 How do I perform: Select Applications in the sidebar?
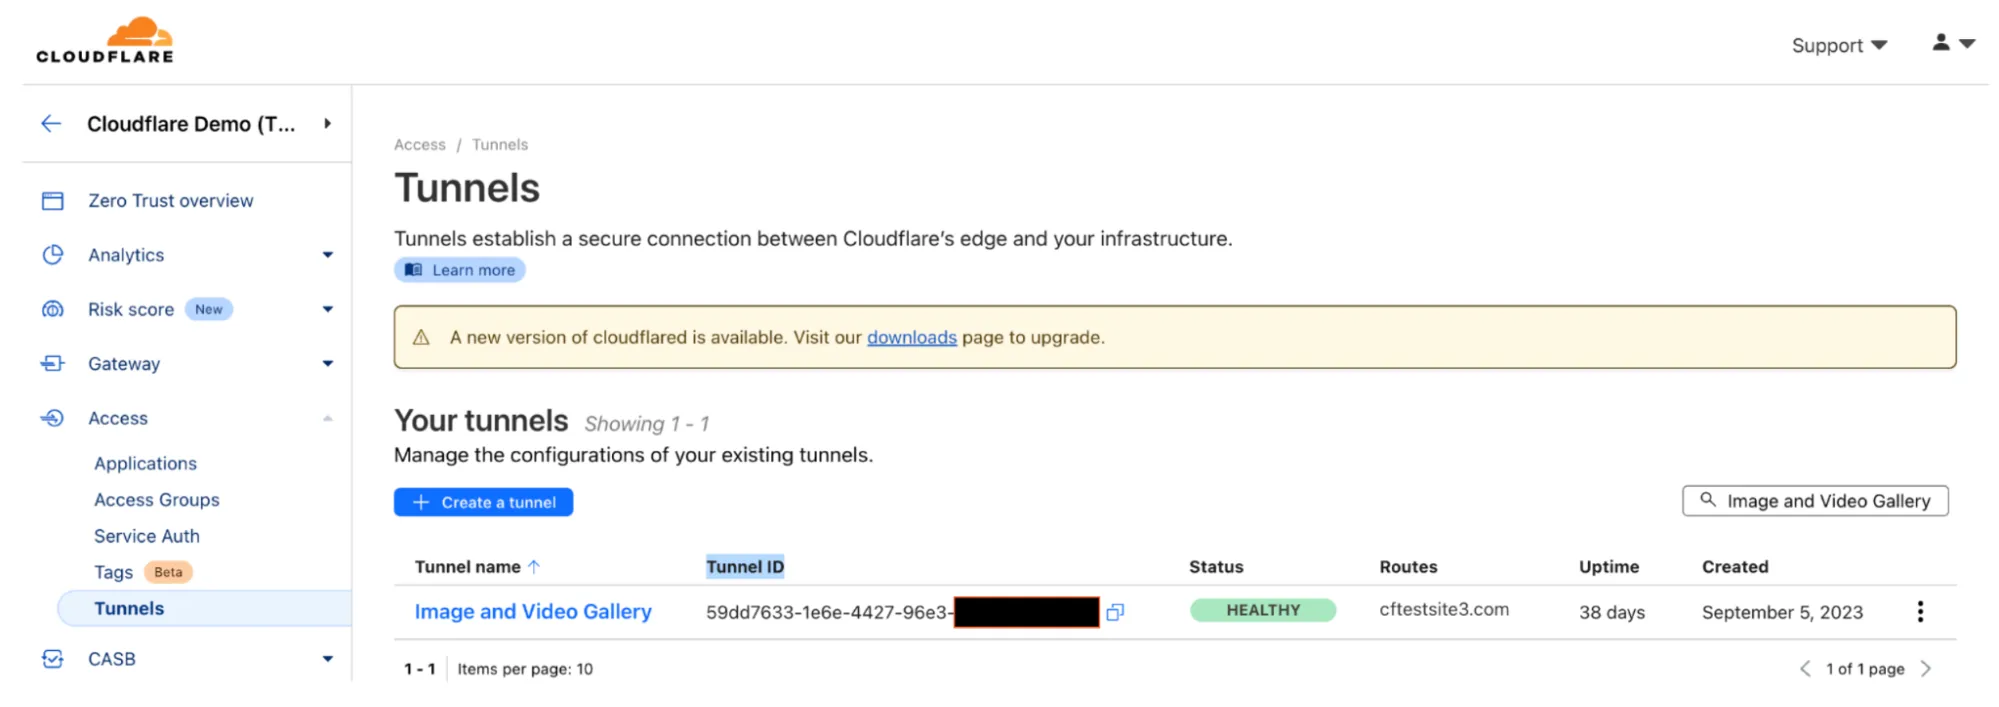pyautogui.click(x=145, y=463)
